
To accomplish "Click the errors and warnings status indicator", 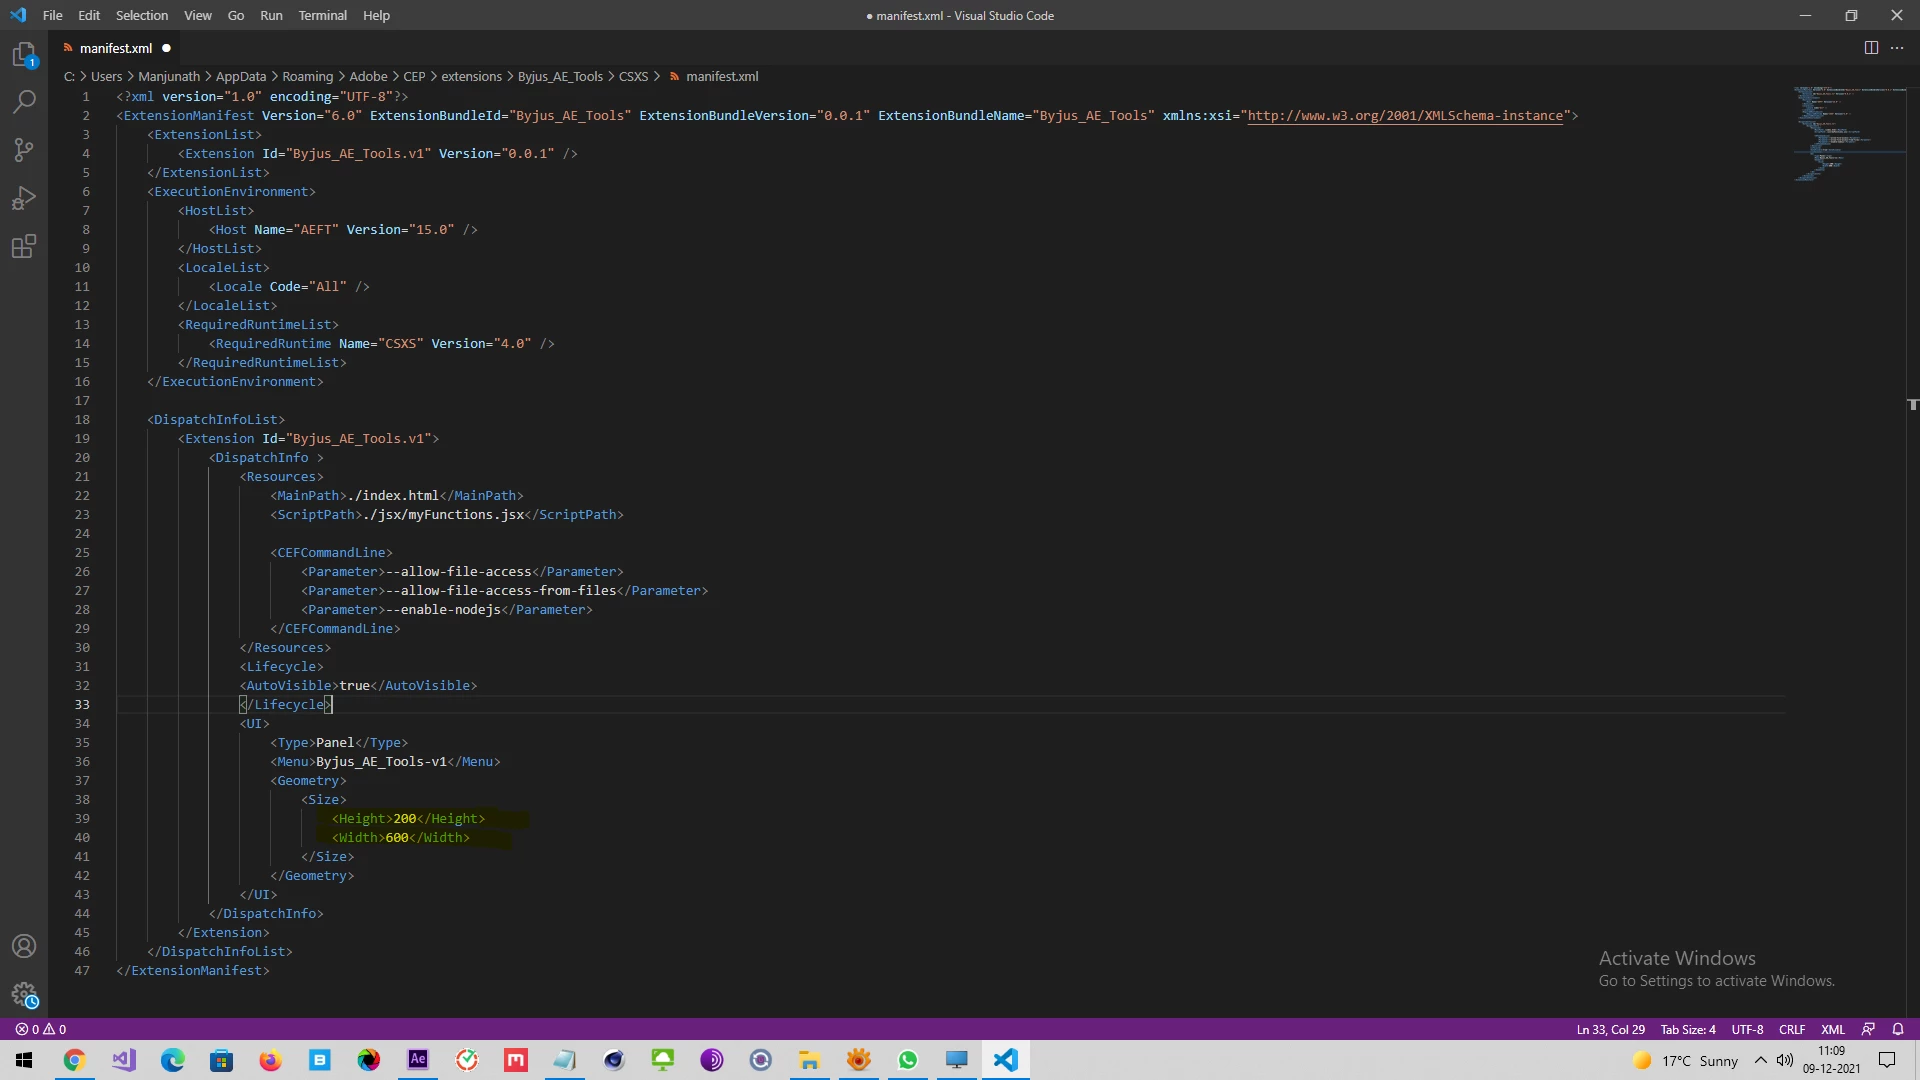I will point(41,1029).
